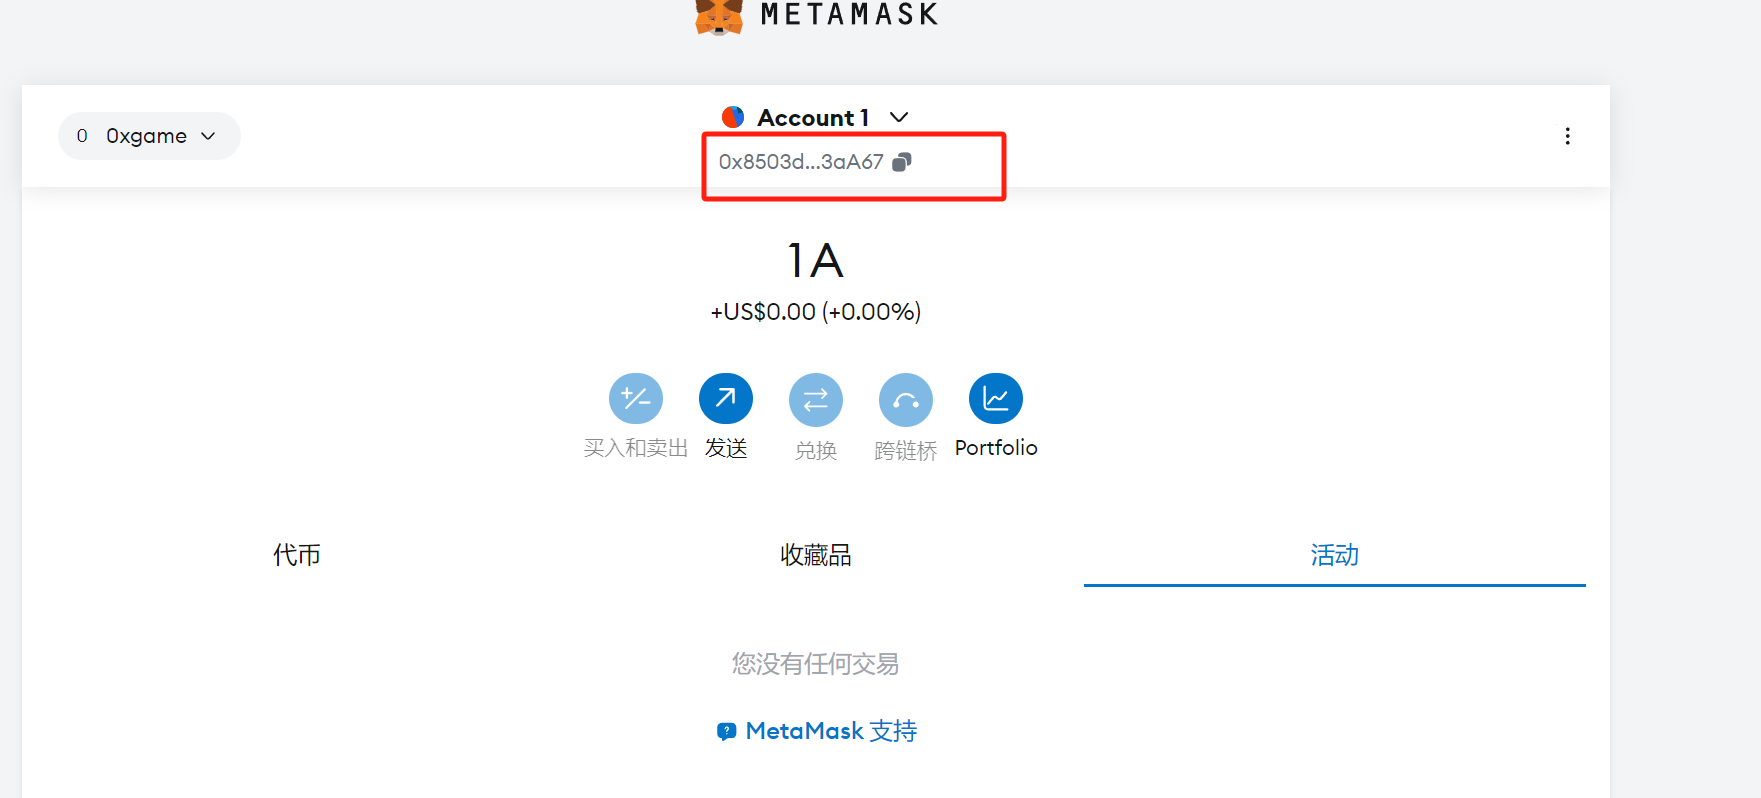Click the 0x8503d...3aA67 address text
This screenshot has width=1761, height=798.
tap(801, 162)
